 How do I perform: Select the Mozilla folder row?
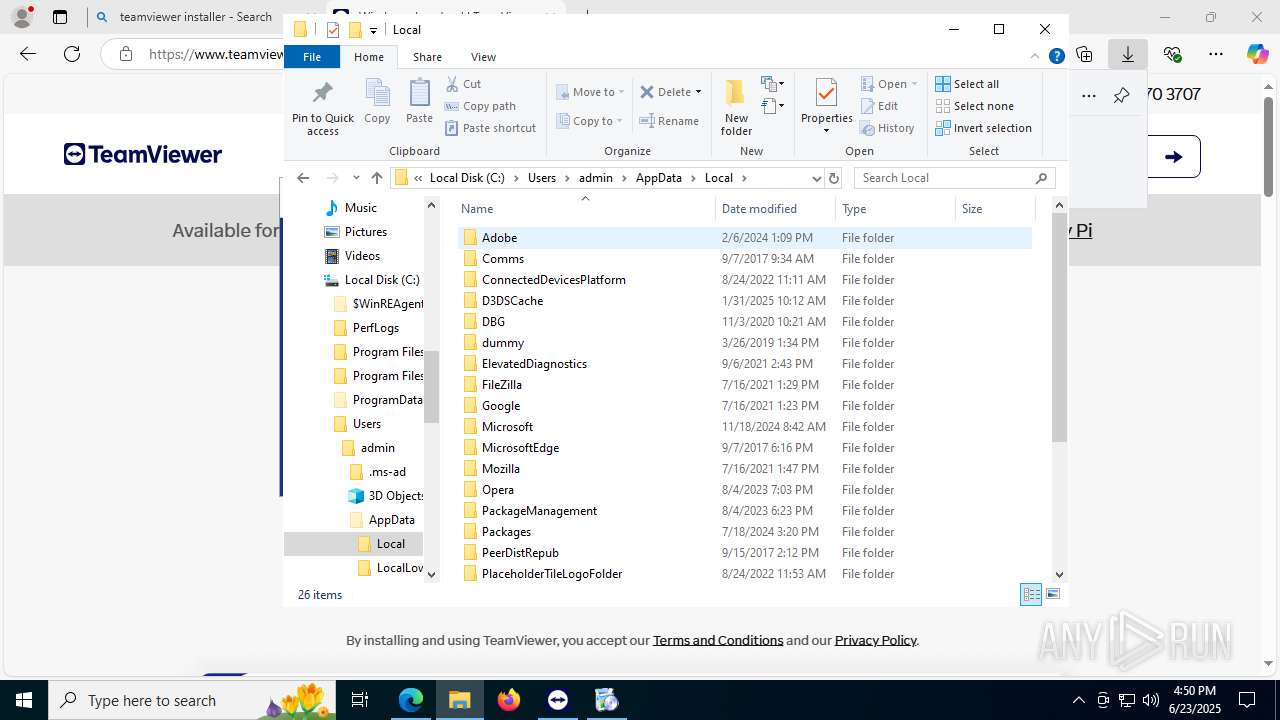pyautogui.click(x=745, y=469)
